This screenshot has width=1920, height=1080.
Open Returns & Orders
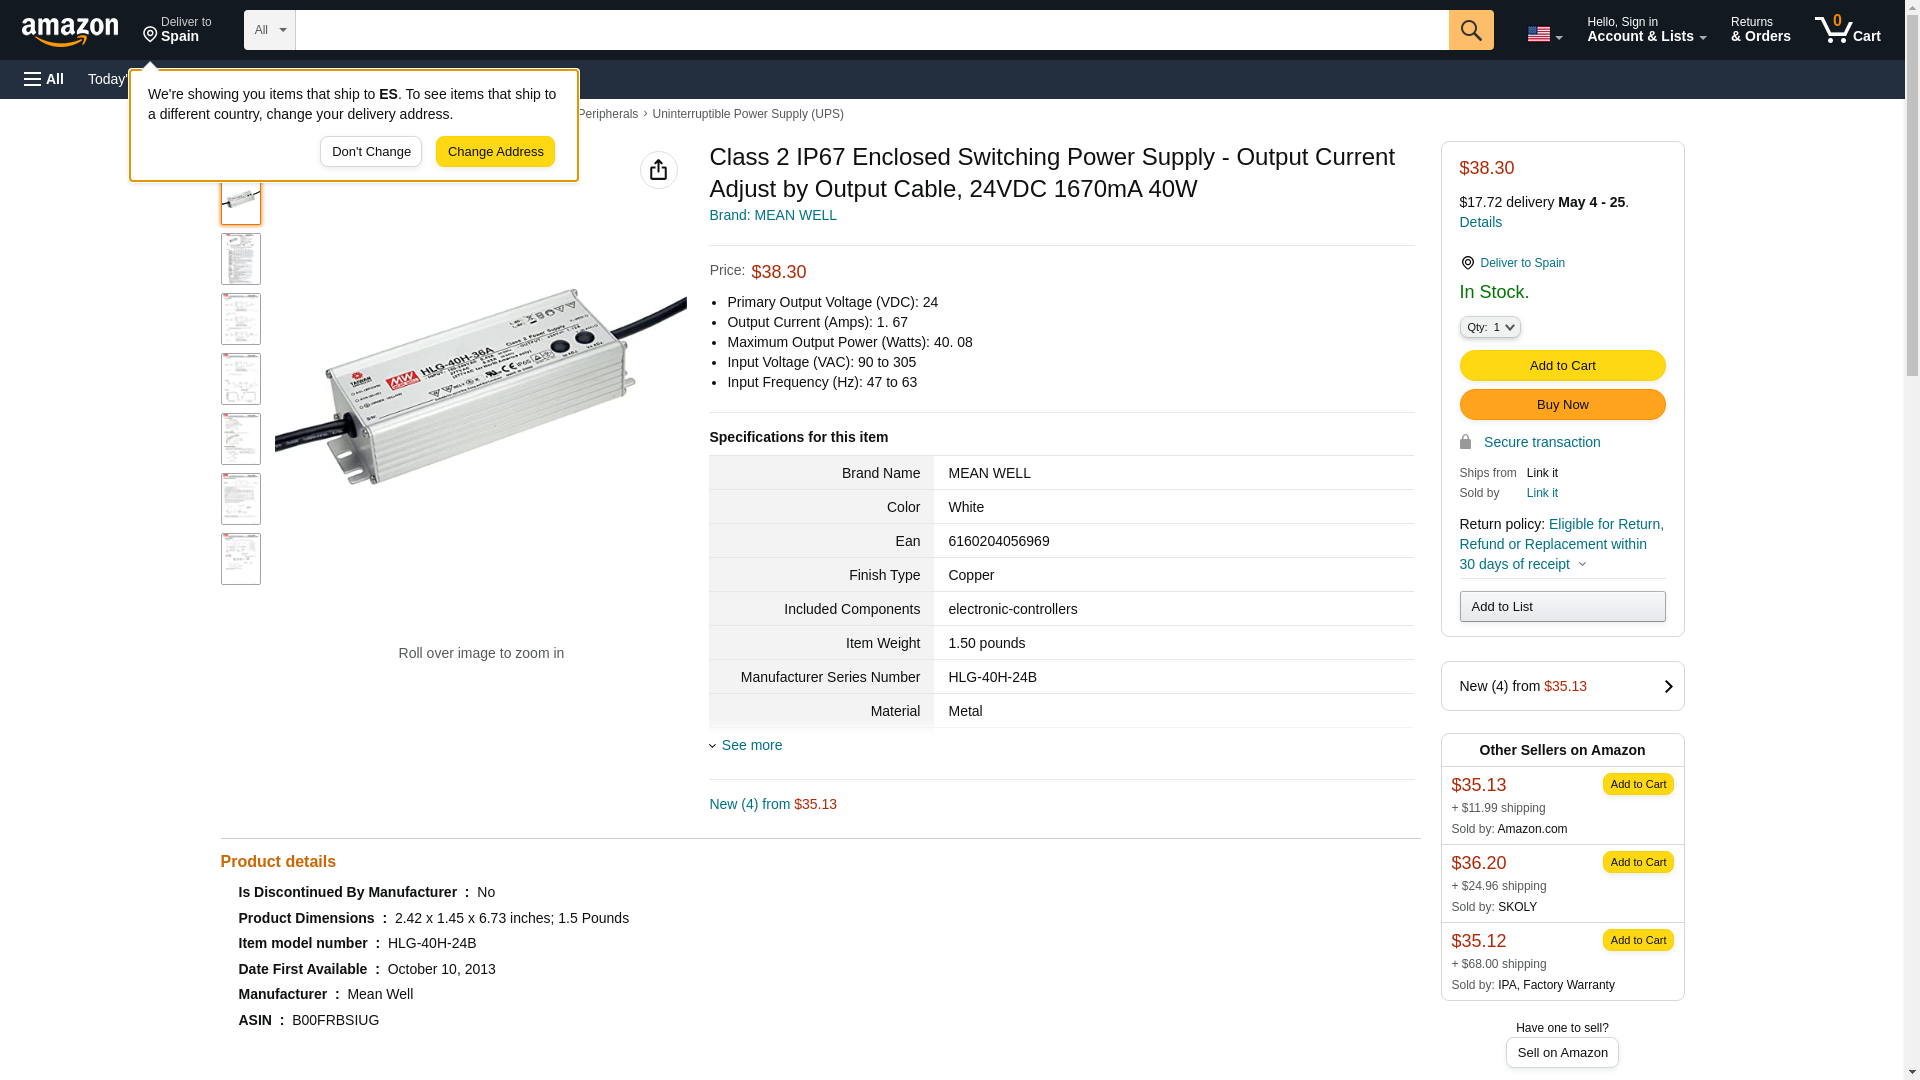click(x=1760, y=30)
